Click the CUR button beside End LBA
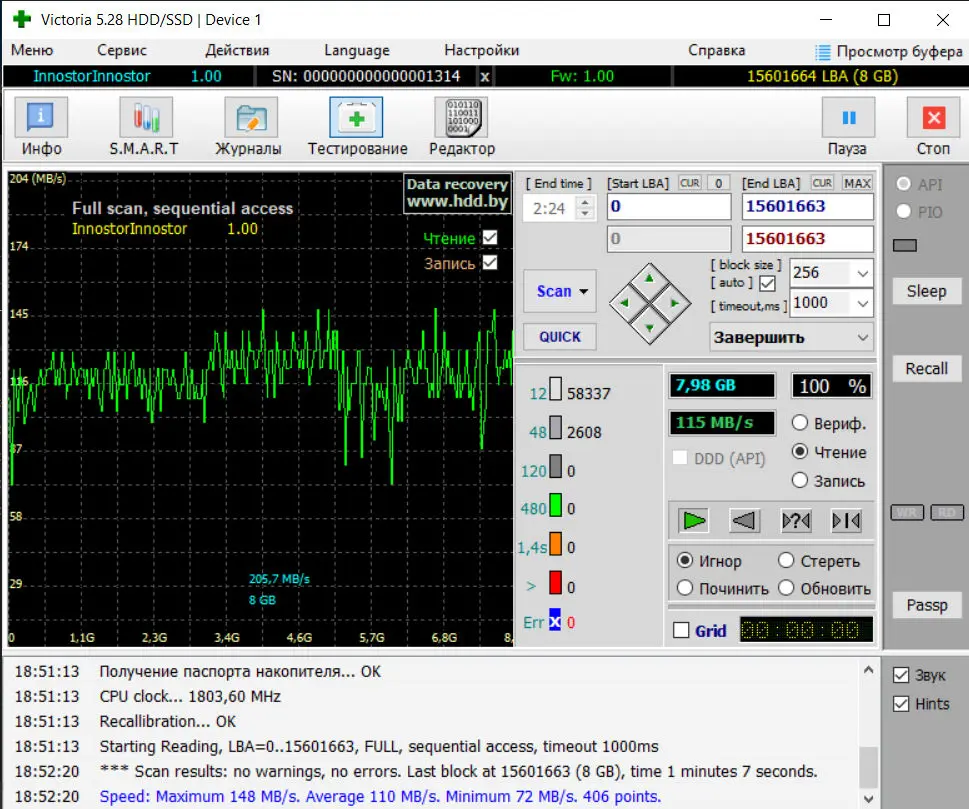This screenshot has height=809, width=969. (822, 183)
